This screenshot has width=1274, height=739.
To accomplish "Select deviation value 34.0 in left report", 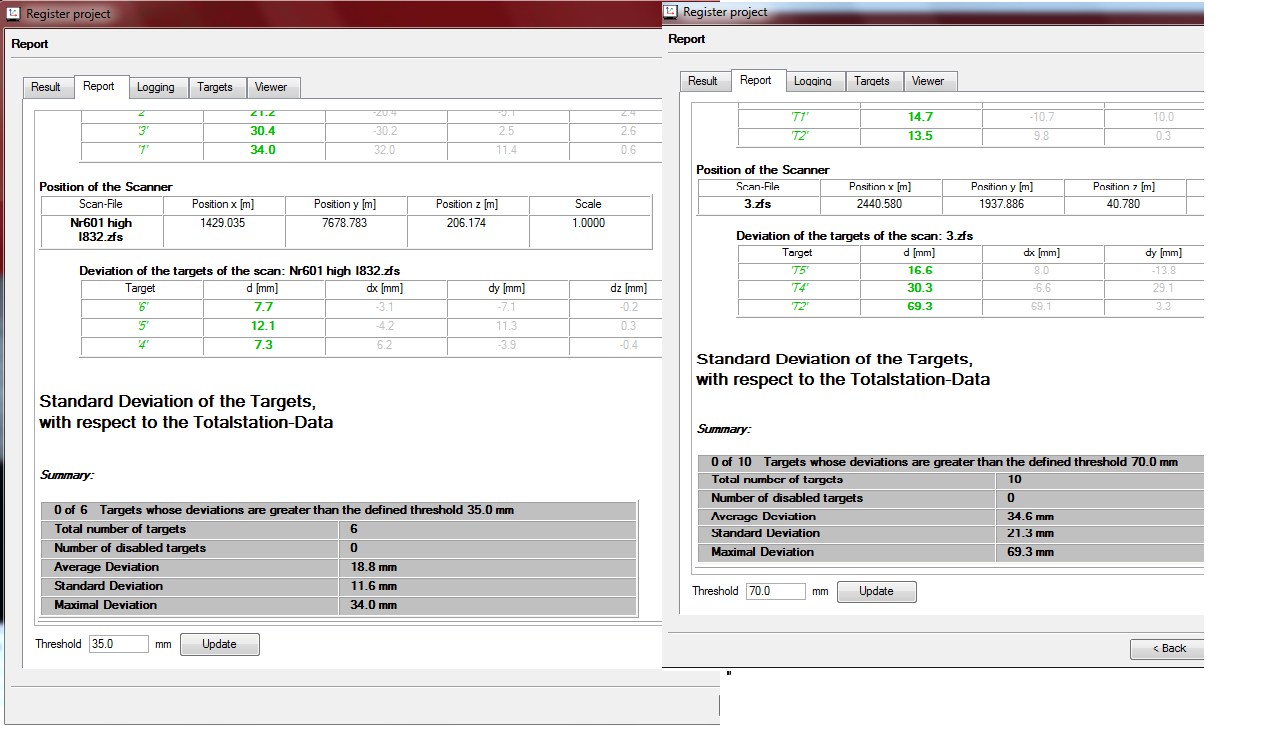I will coord(264,151).
